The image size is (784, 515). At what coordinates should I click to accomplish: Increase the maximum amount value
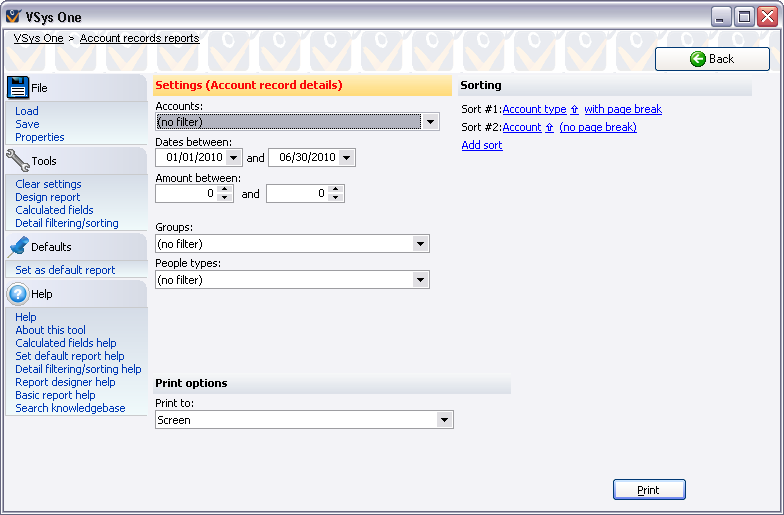[x=336, y=189]
